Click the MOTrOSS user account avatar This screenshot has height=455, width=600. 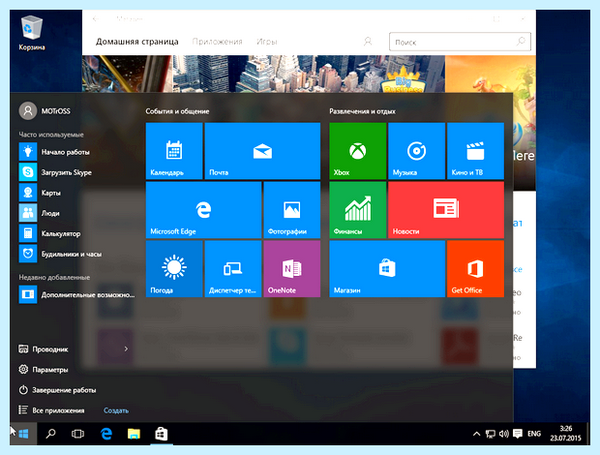click(28, 111)
